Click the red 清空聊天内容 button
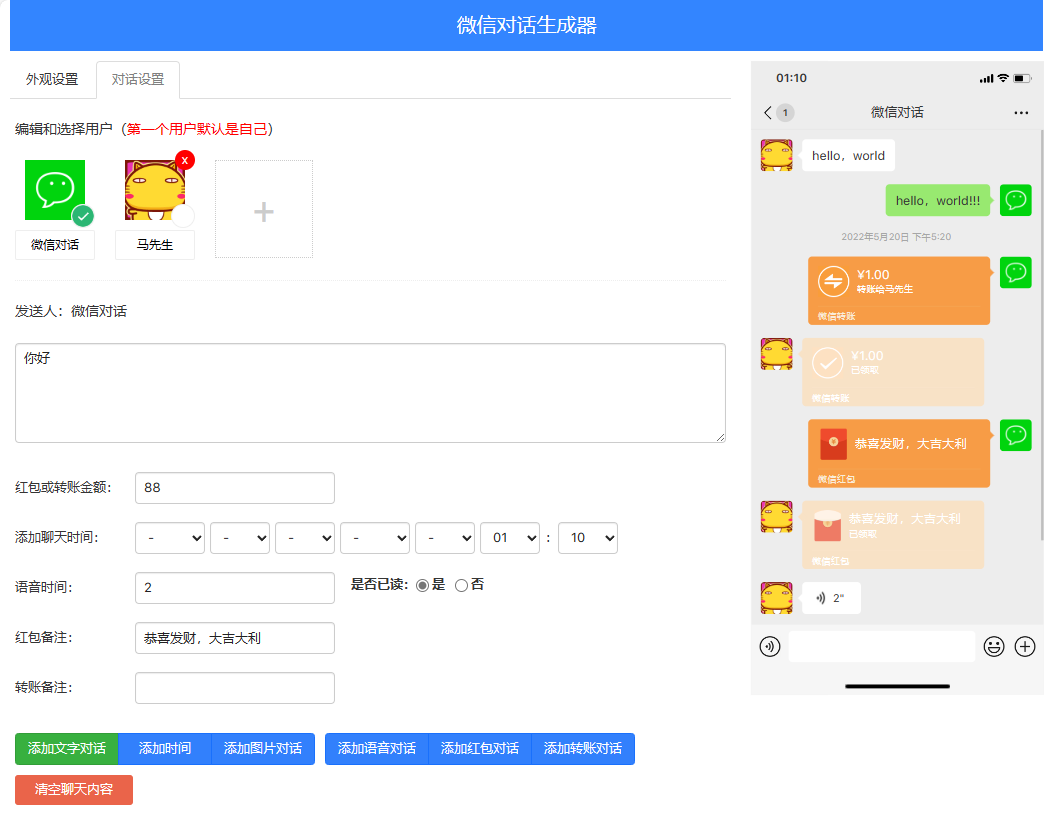1053x818 pixels. [74, 790]
